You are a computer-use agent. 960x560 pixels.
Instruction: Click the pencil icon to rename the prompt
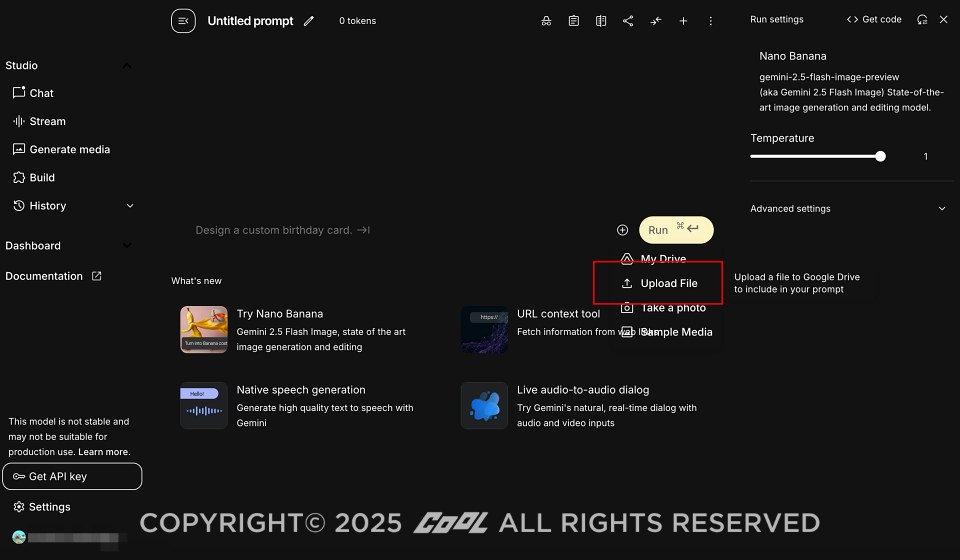tap(309, 21)
